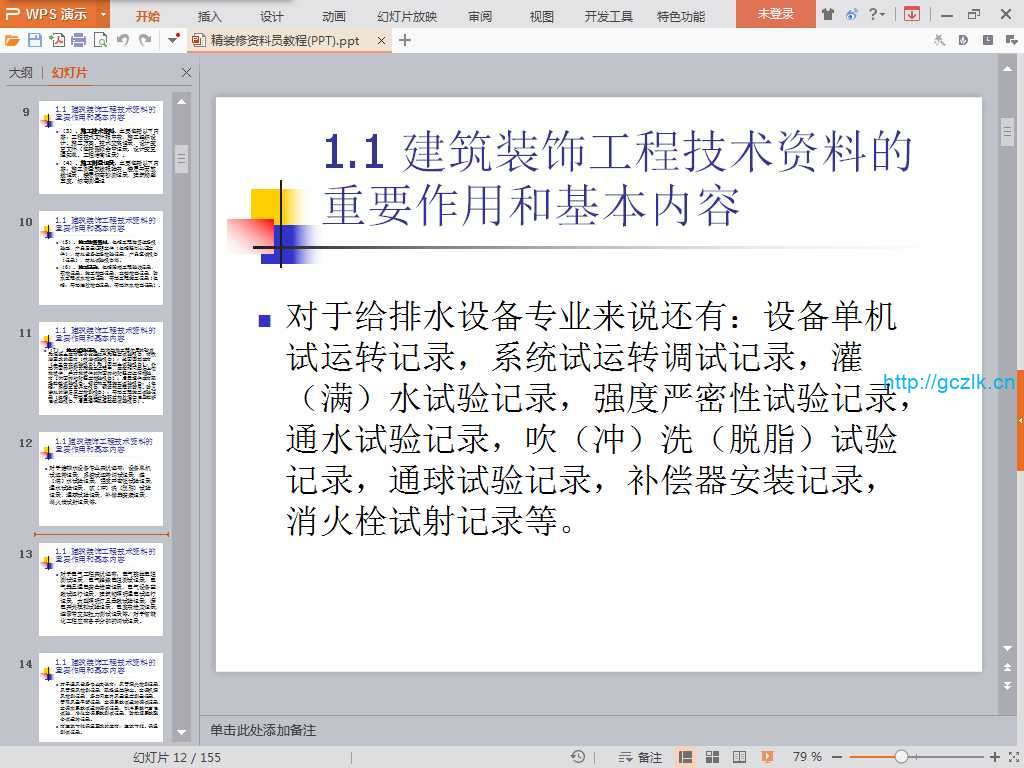Click the 未登录 login button

[x=775, y=14]
